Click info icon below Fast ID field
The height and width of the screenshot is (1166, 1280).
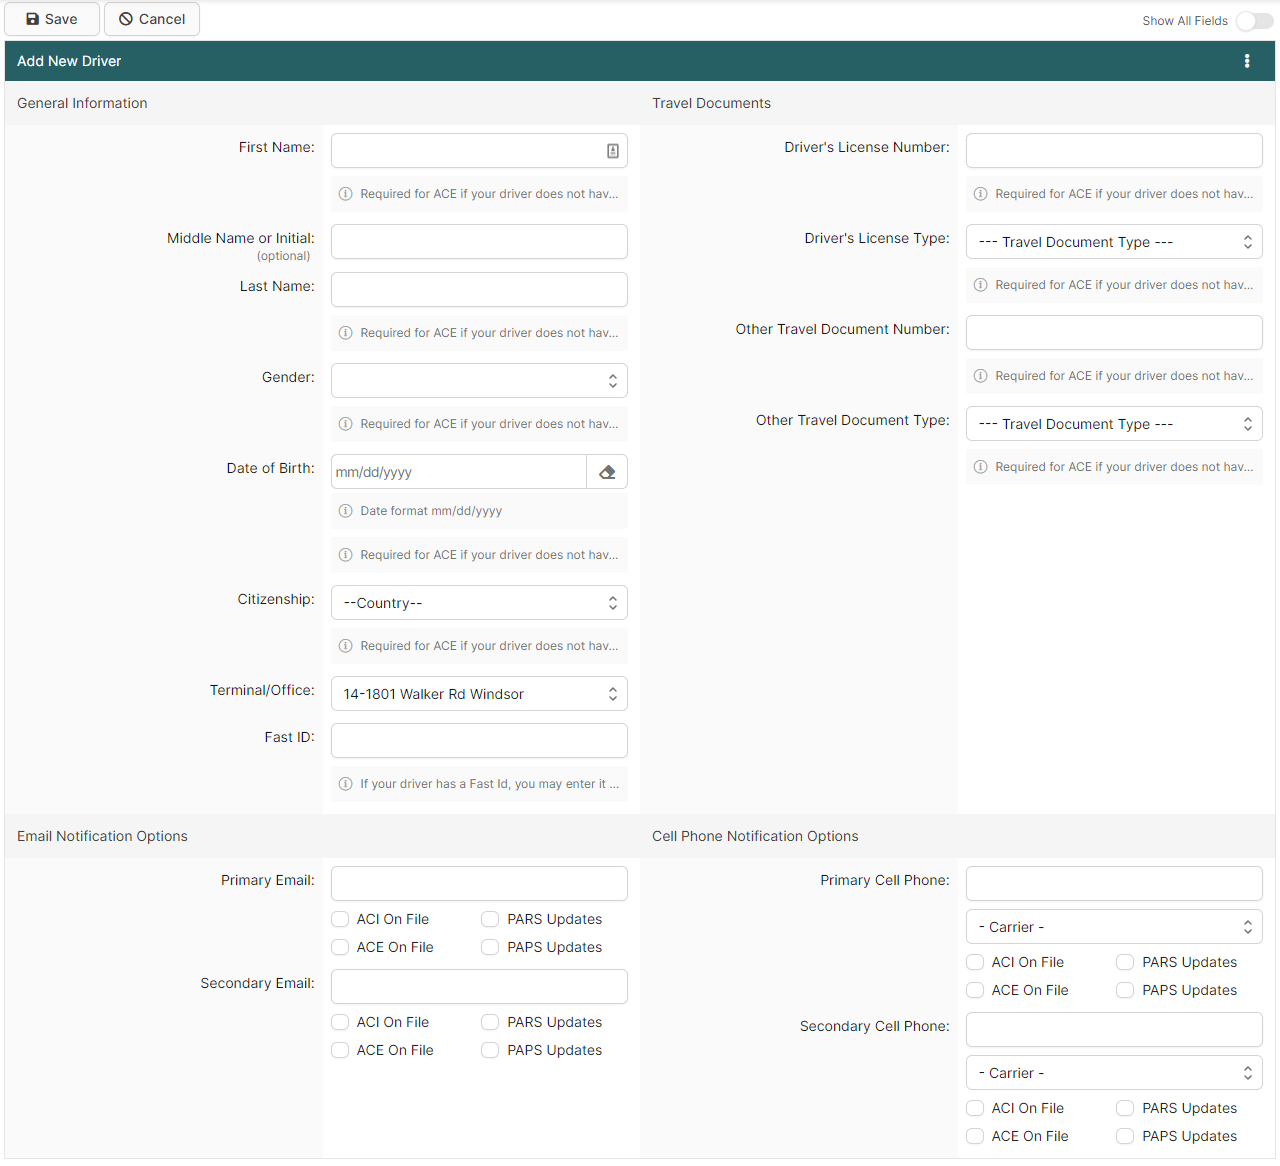click(x=346, y=784)
